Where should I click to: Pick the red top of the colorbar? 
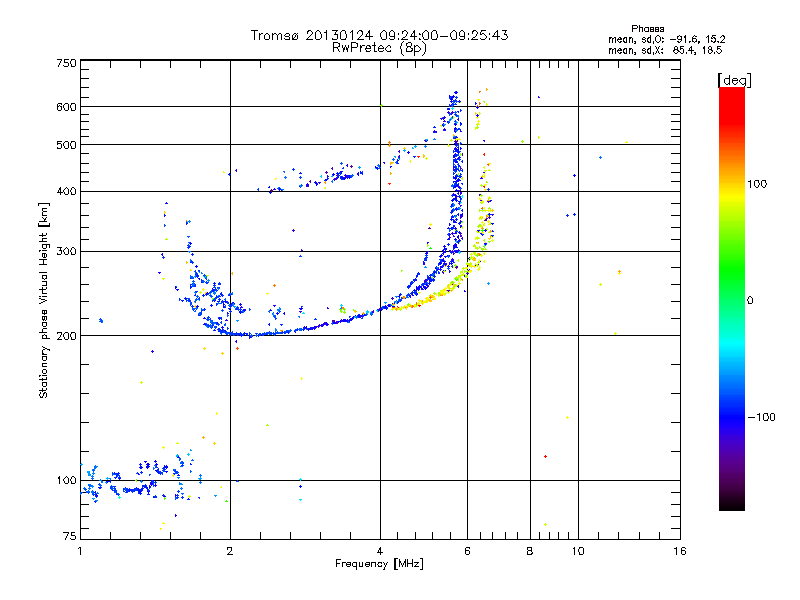[x=731, y=93]
